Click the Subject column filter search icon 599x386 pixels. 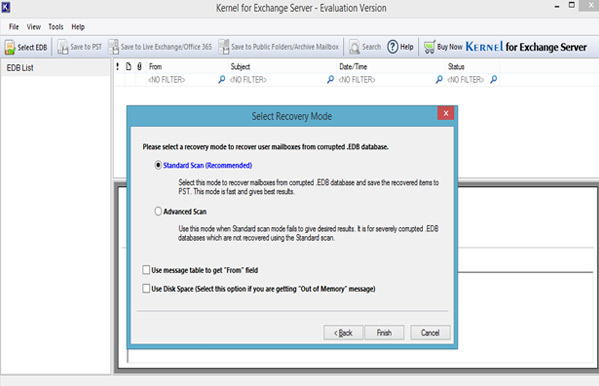[x=330, y=79]
